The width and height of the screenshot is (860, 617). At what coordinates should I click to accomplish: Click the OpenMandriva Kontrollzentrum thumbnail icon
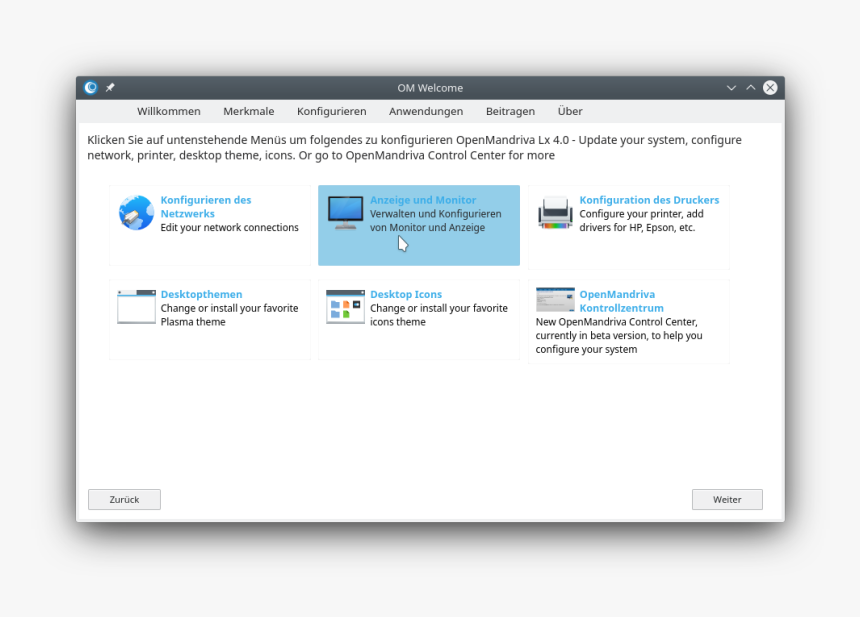point(555,299)
